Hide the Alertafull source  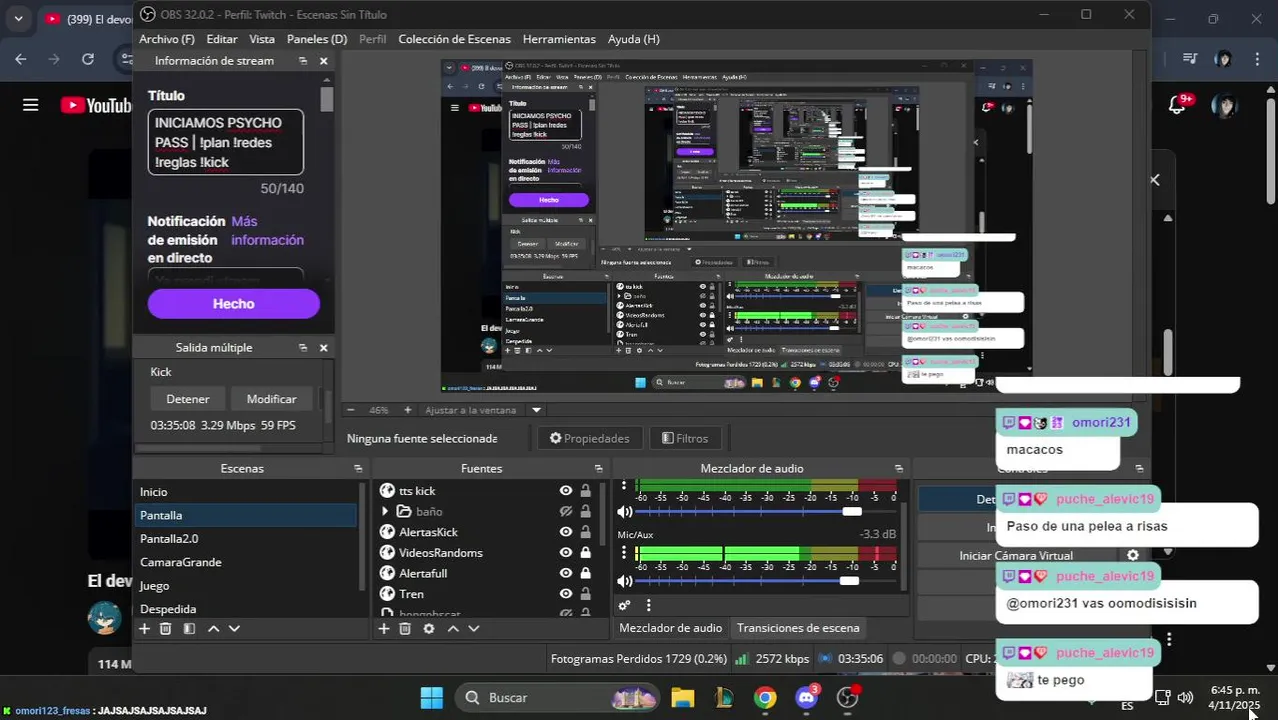click(x=566, y=574)
